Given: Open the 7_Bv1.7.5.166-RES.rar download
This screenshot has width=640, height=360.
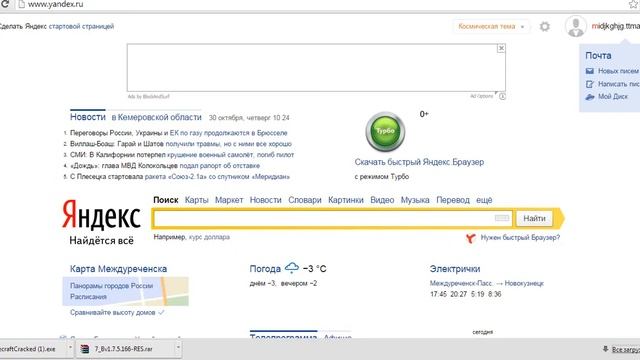Looking at the screenshot, I should pos(124,349).
